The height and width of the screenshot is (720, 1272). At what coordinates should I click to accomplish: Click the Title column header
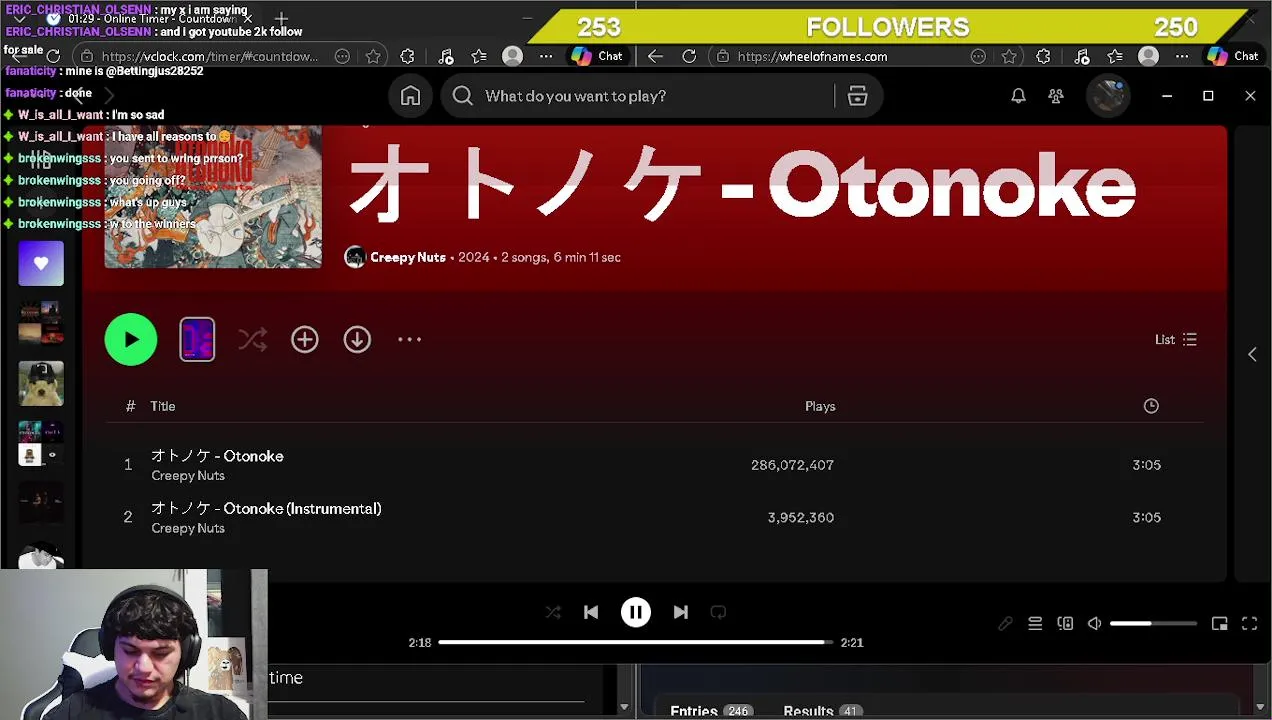(x=163, y=406)
